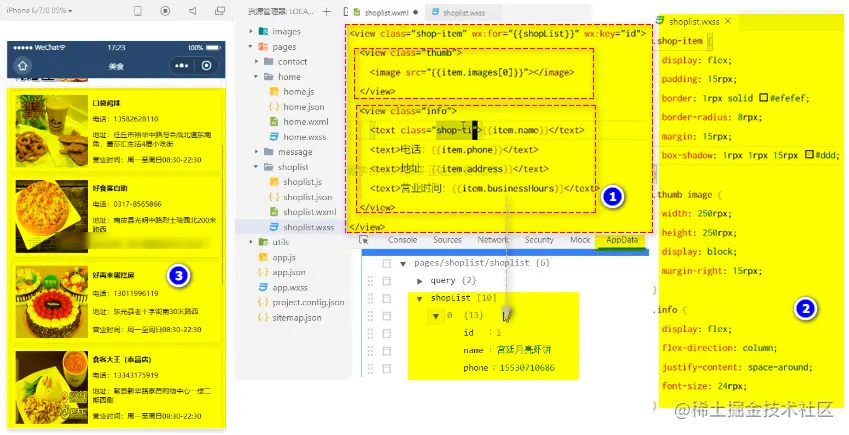Switch to the shoplist.wxml editor tab
This screenshot has width=849, height=435.
385,12
